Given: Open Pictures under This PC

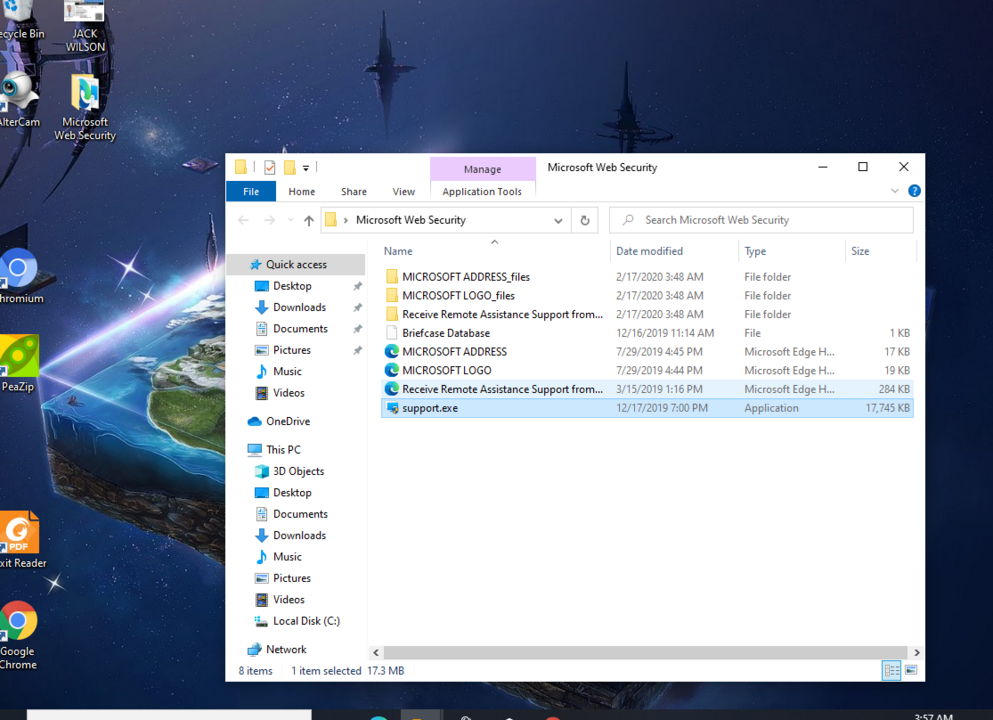Looking at the screenshot, I should (291, 579).
